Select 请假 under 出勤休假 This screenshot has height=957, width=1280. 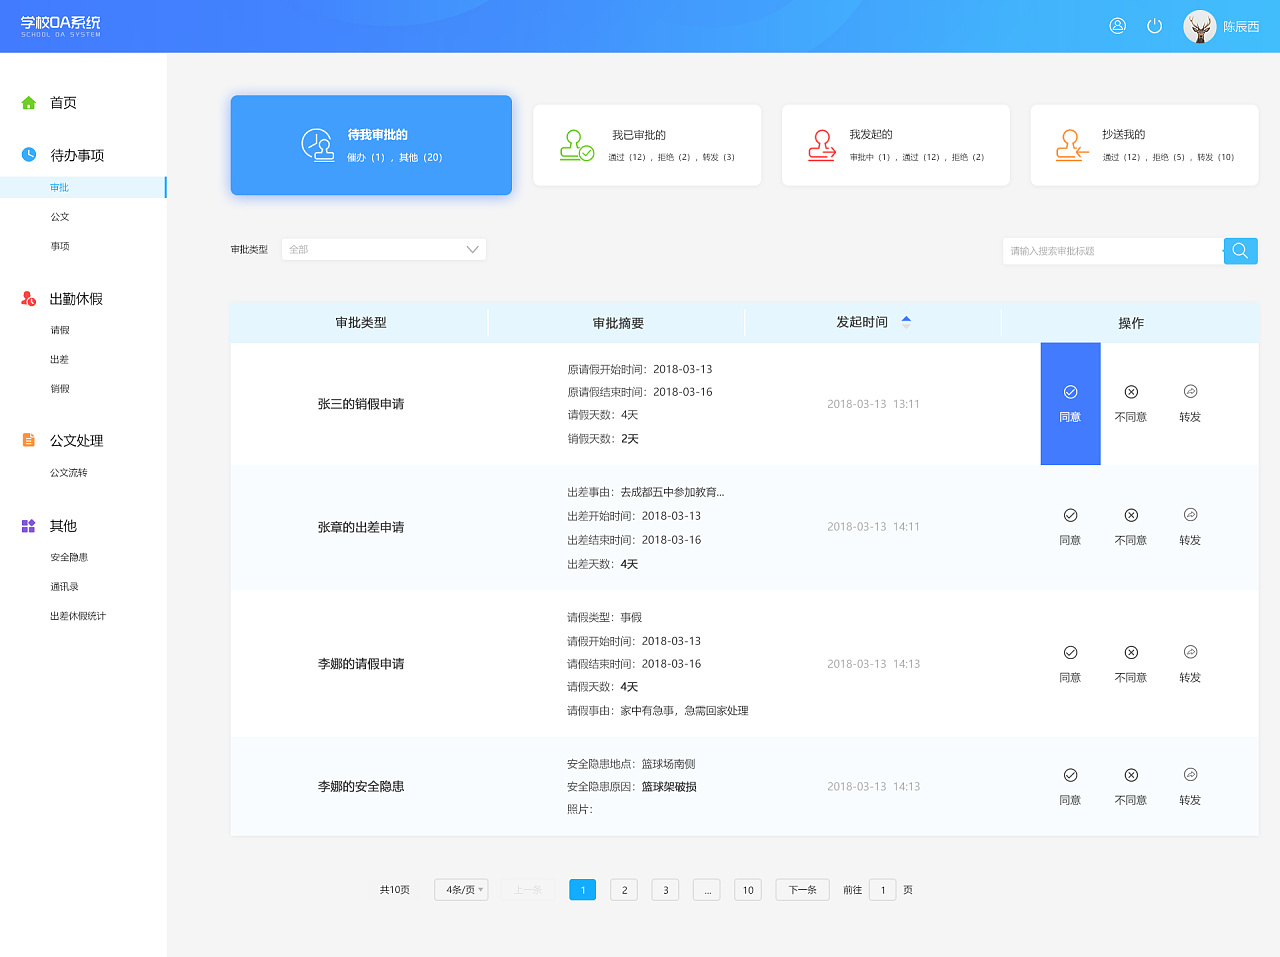(x=60, y=329)
